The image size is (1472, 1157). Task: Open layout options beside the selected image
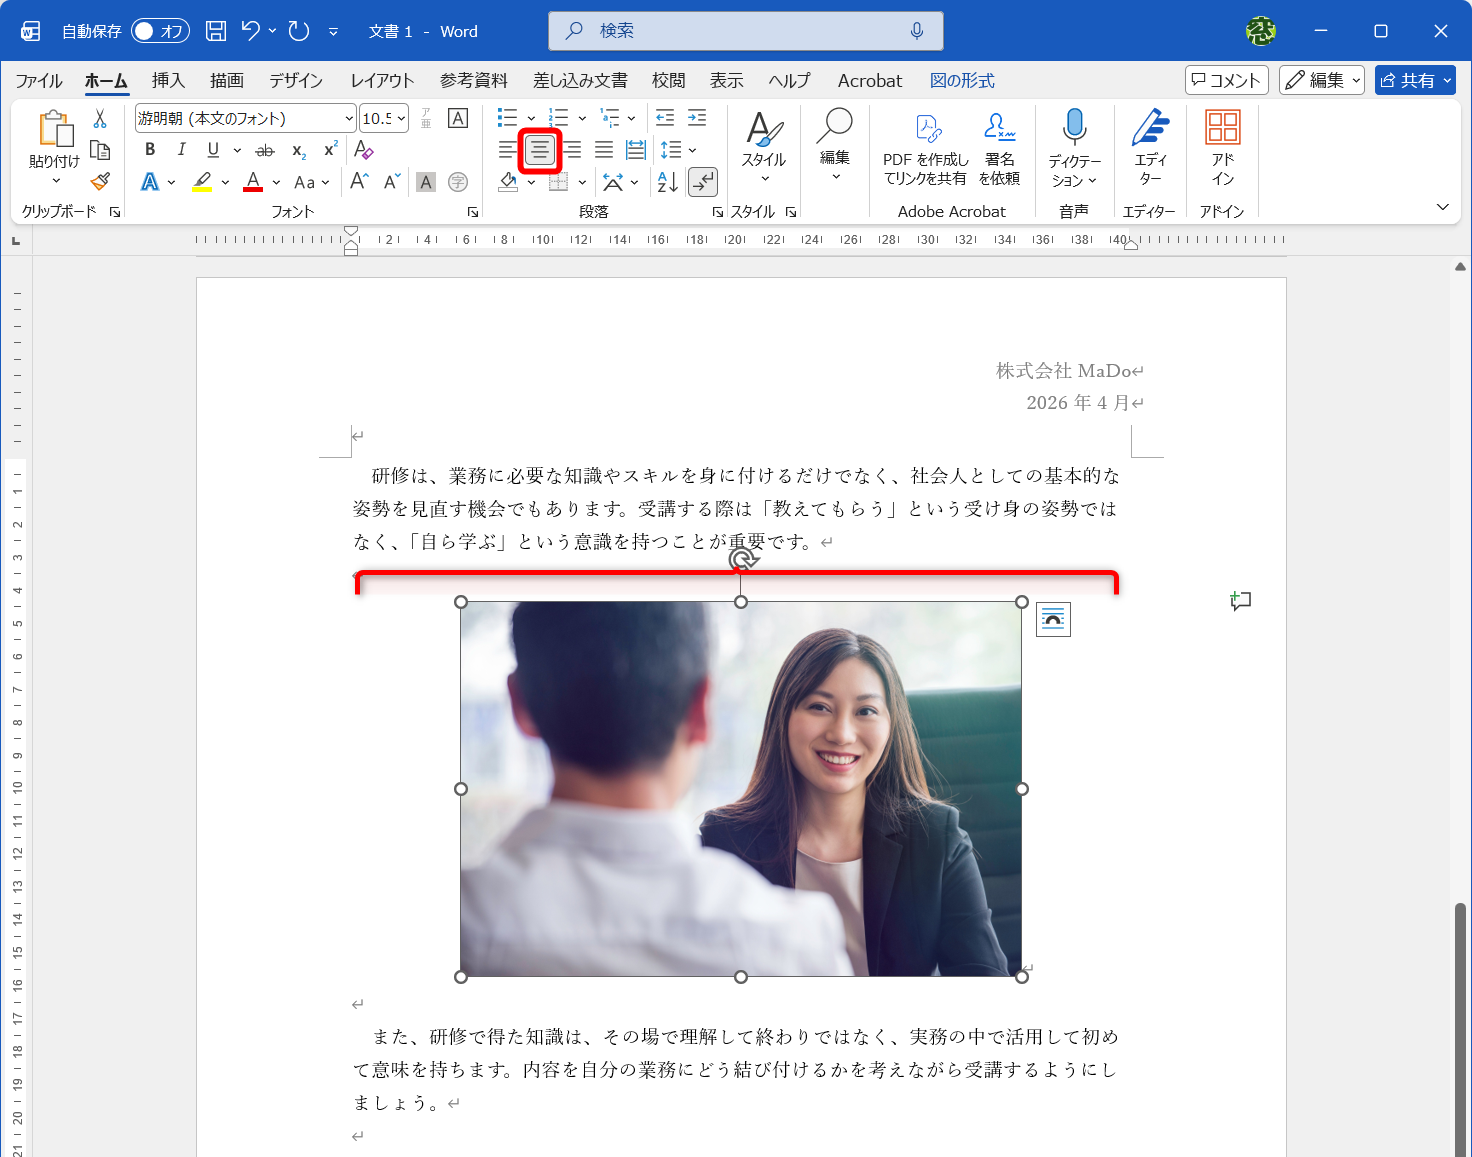pos(1052,618)
